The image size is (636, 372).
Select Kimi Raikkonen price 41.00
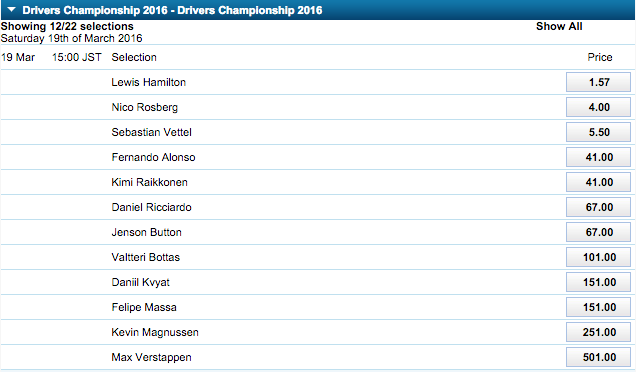(598, 183)
